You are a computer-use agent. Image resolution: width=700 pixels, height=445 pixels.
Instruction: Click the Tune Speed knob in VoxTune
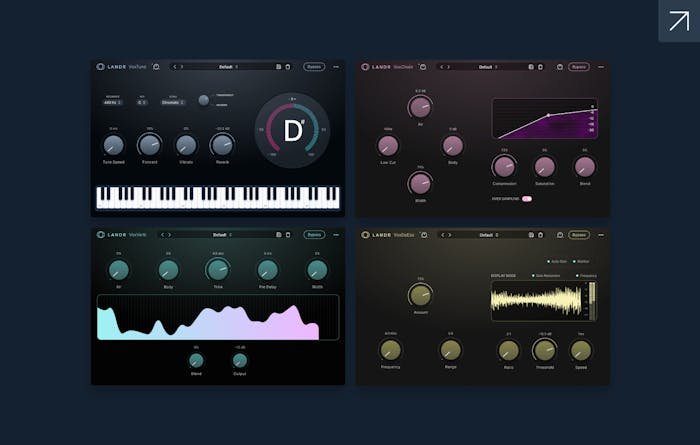point(113,146)
